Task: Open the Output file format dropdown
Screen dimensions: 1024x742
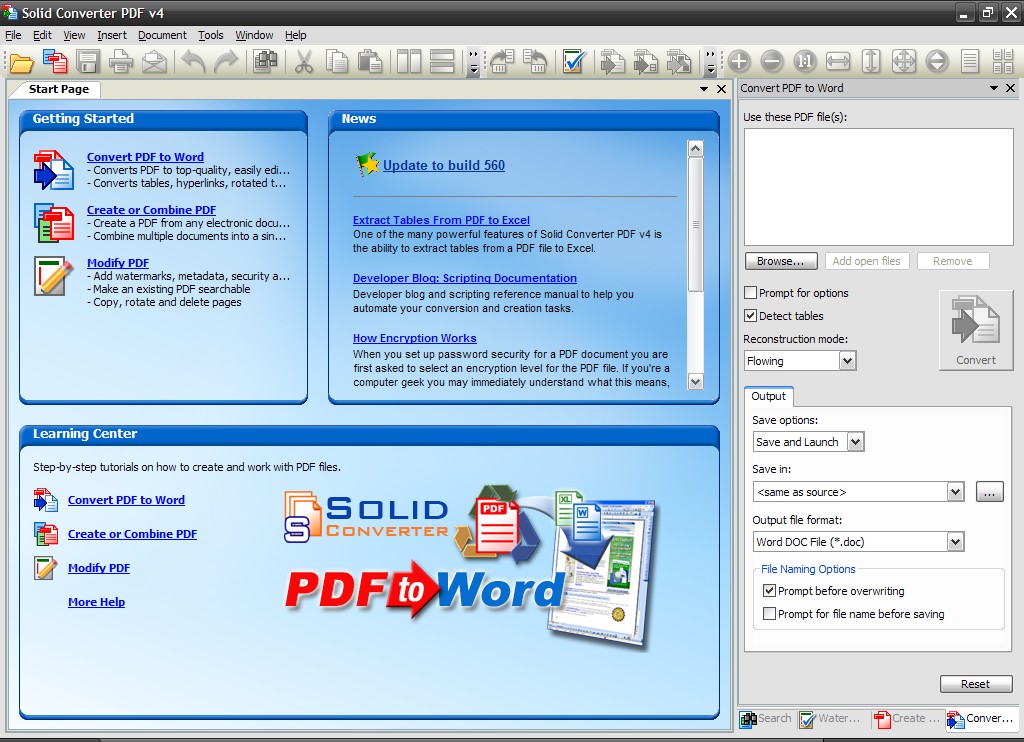Action: 955,541
